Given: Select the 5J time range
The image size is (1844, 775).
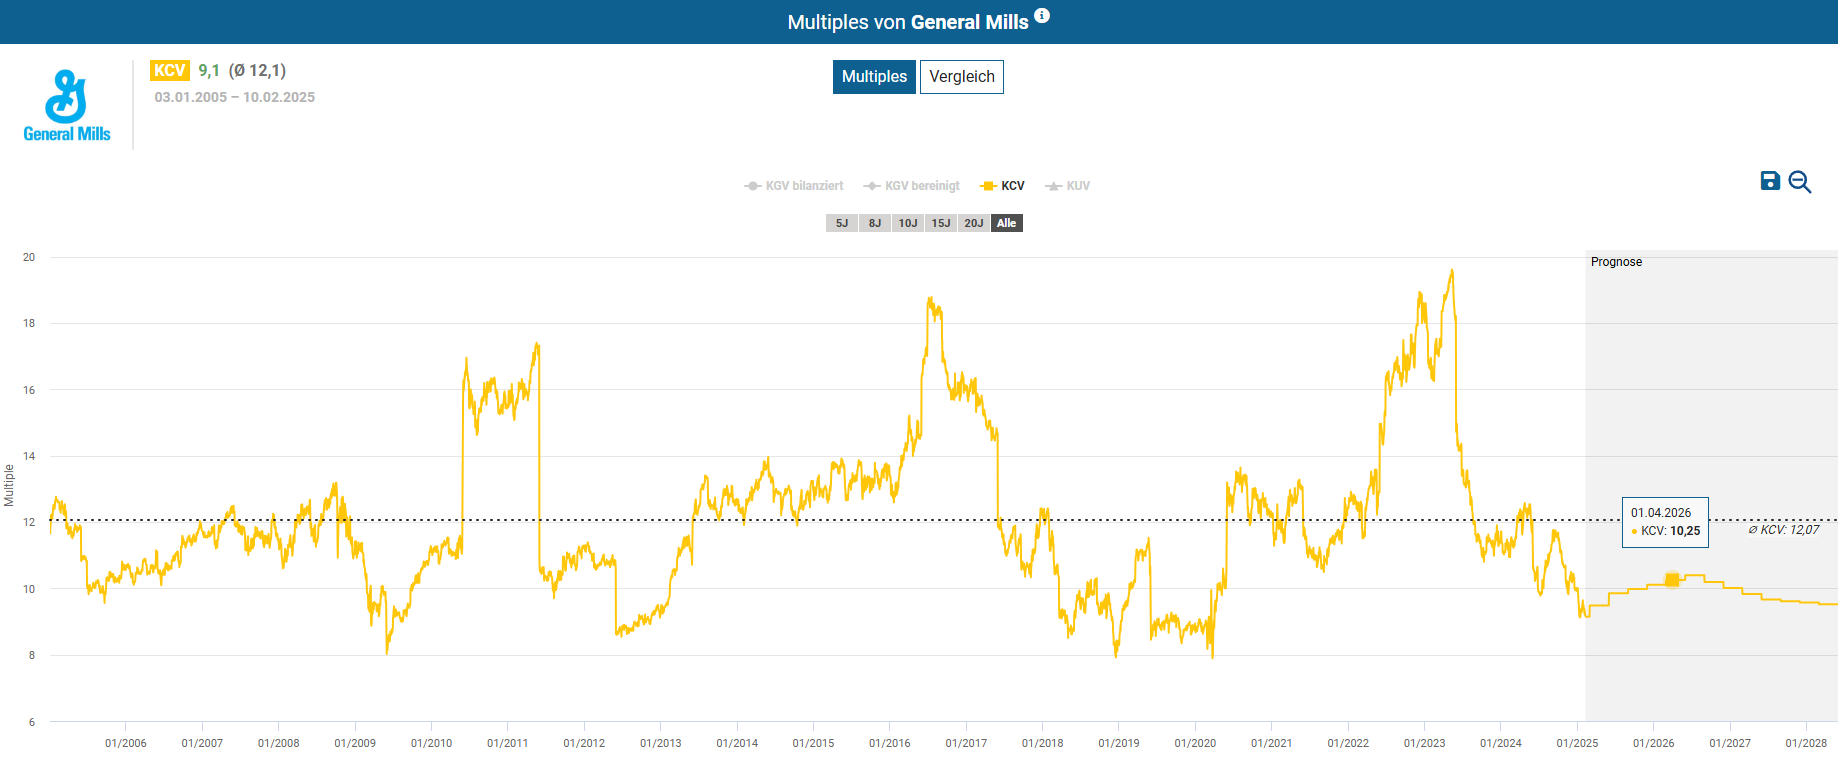Looking at the screenshot, I should coord(842,223).
